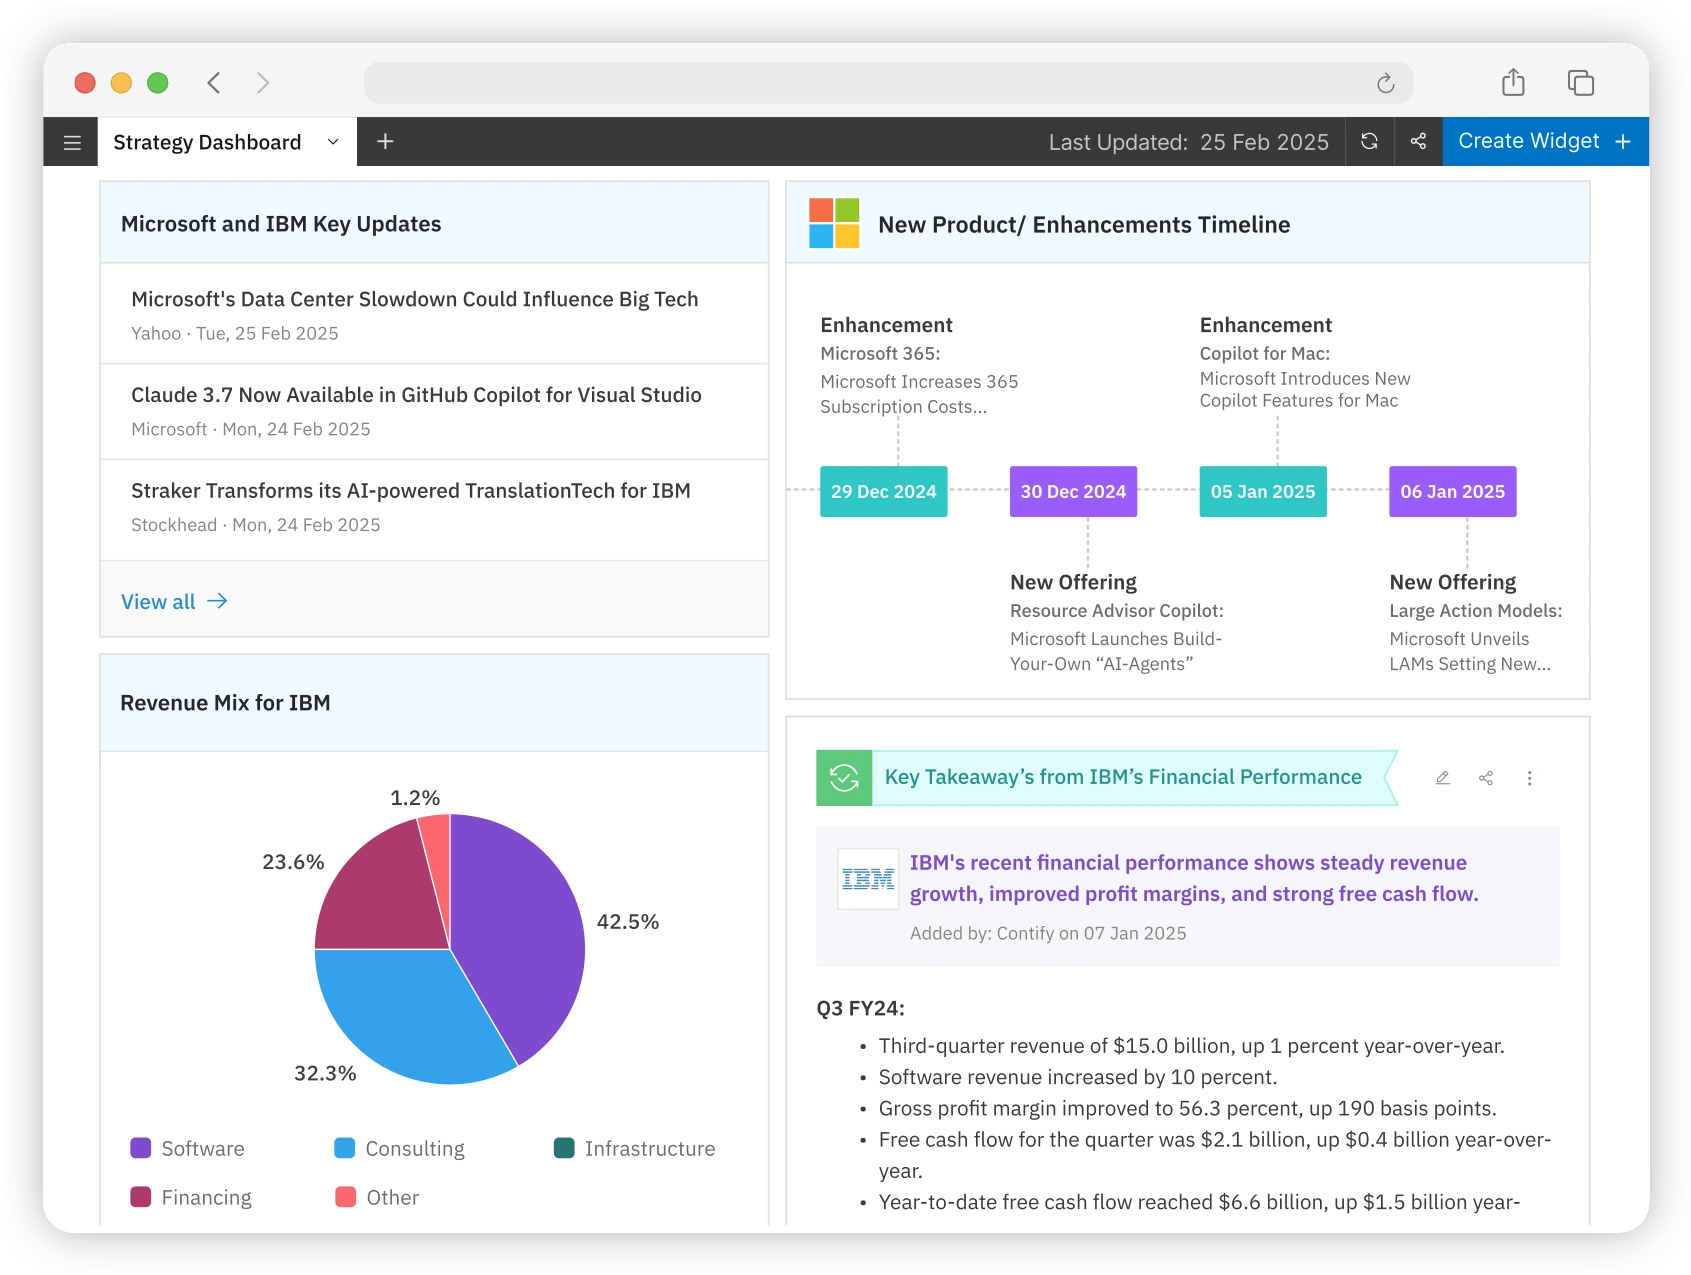This screenshot has width=1691, height=1275.
Task: Open the hamburger menu icon
Action: pos(72,142)
